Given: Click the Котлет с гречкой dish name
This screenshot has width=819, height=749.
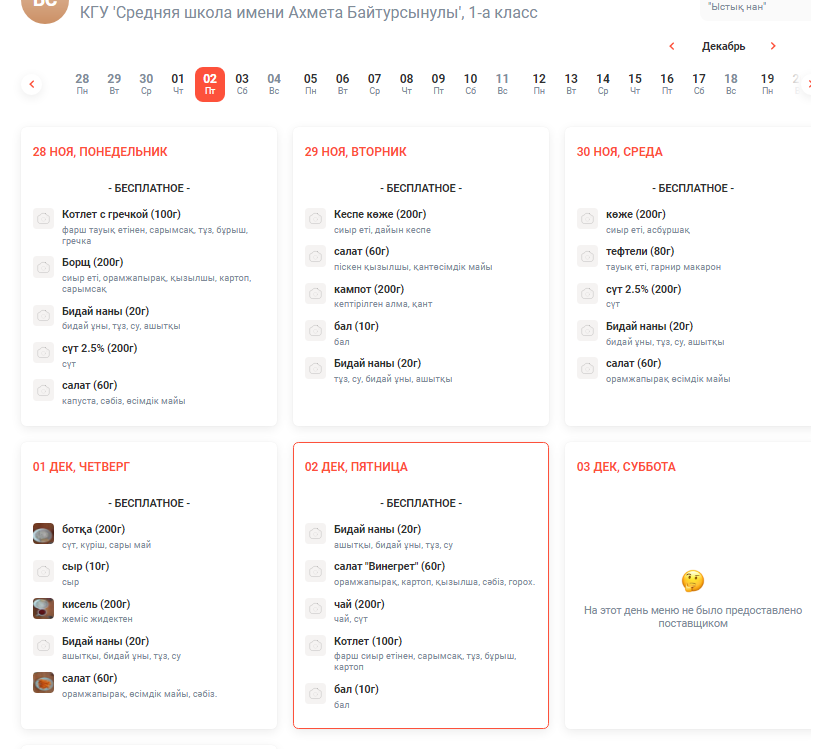Looking at the screenshot, I should tap(121, 214).
